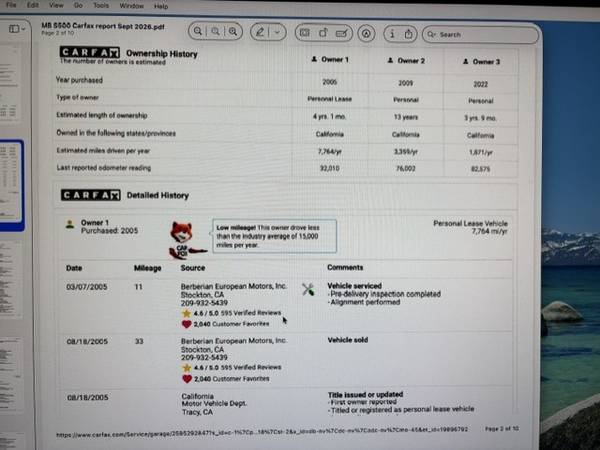Click 'California Motor Vehicle Dept.' source entry
The image size is (600, 450).
(x=214, y=400)
